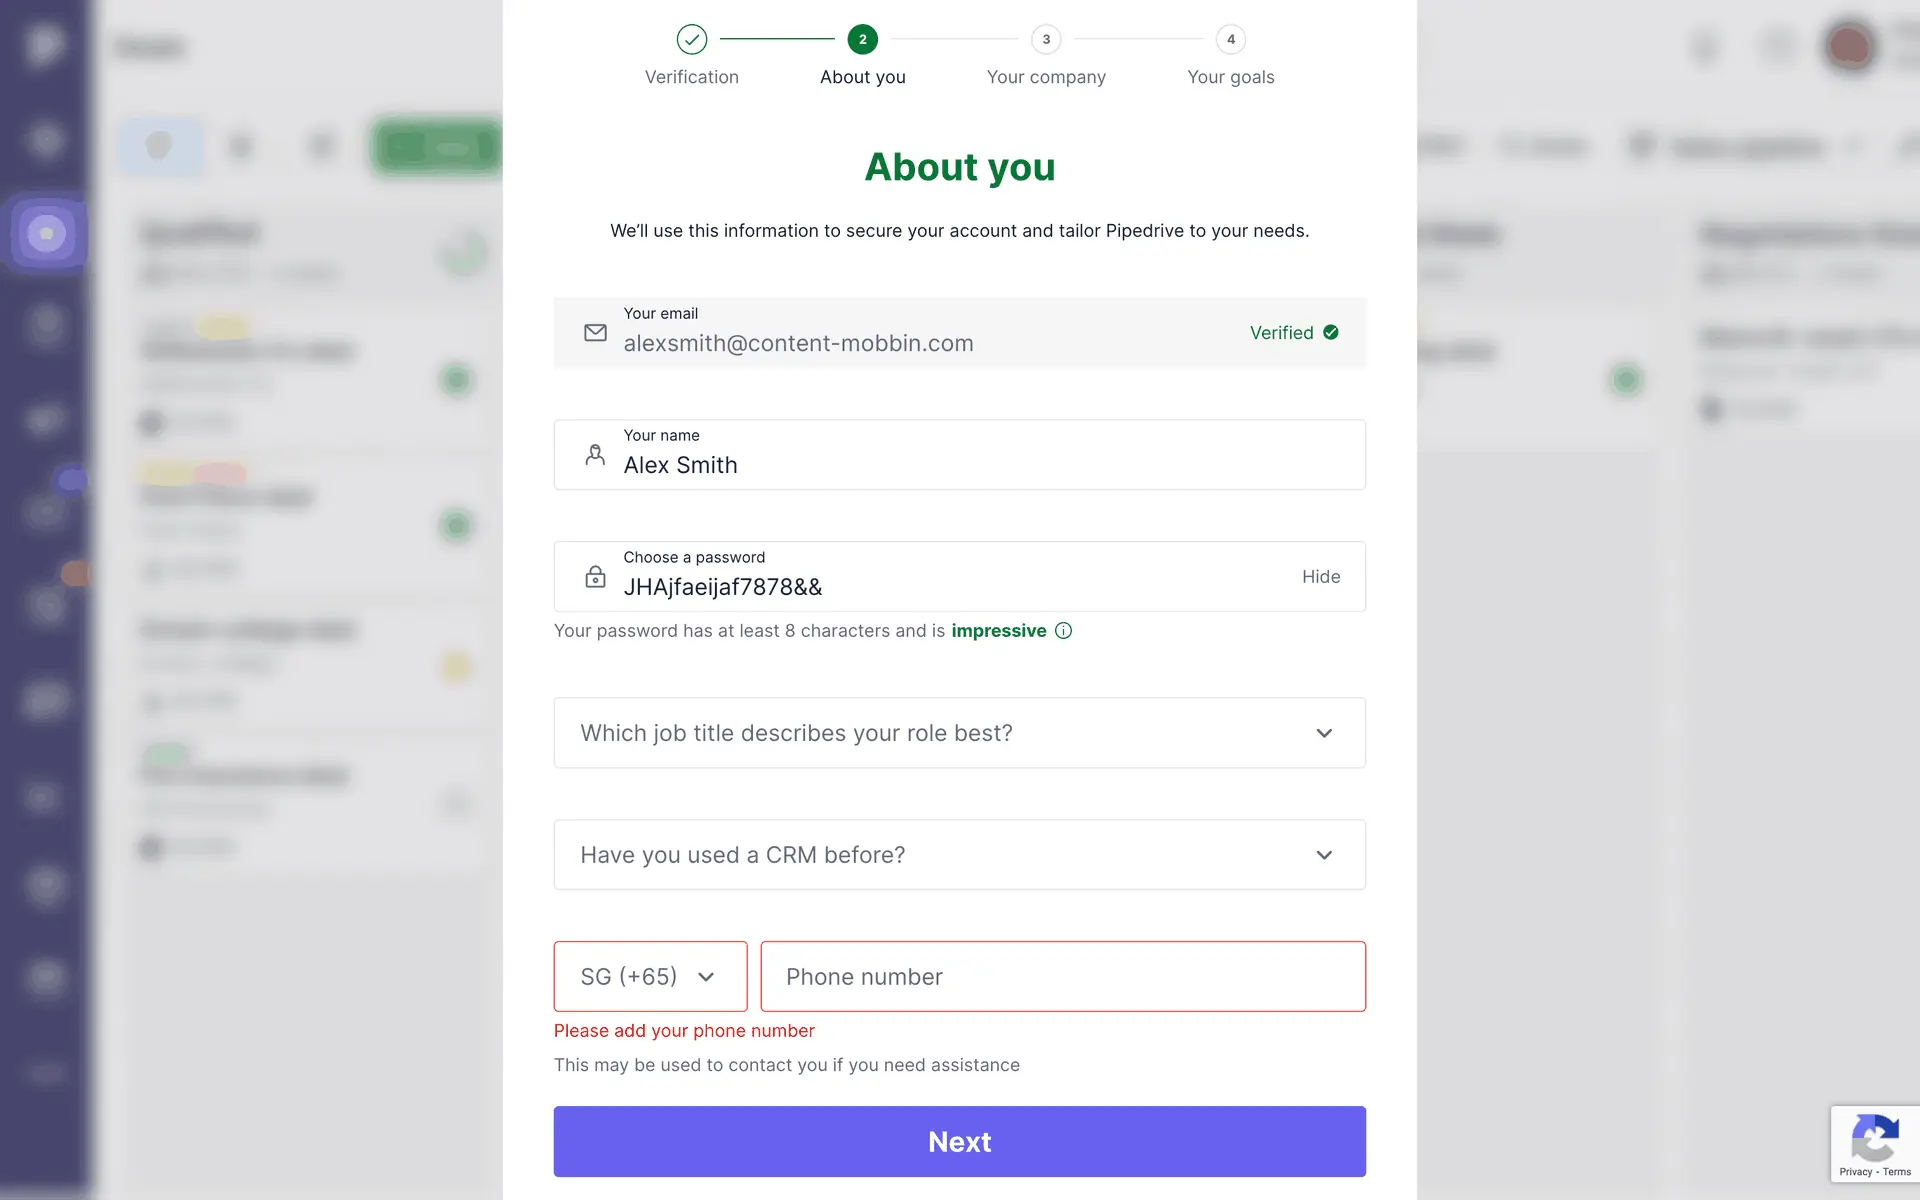Click the completed Verification step checkmark
The width and height of the screenshot is (1920, 1200).
pos(691,40)
